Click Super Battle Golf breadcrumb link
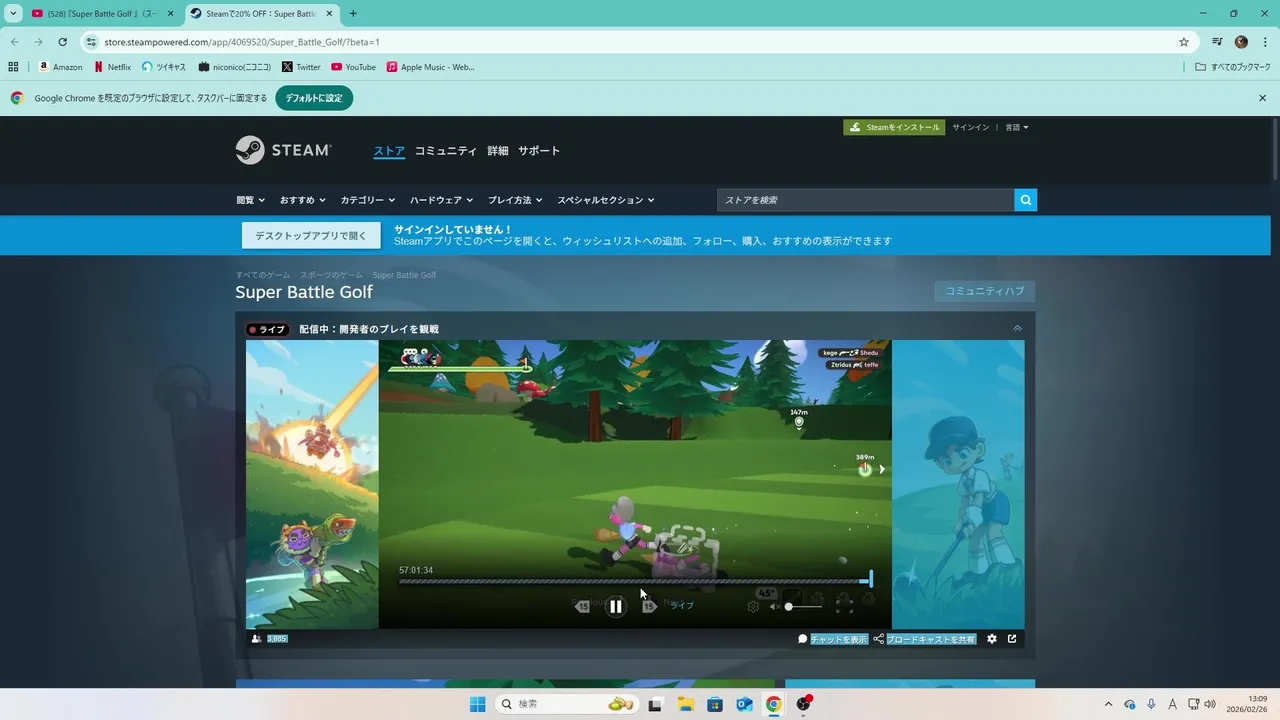 404,275
